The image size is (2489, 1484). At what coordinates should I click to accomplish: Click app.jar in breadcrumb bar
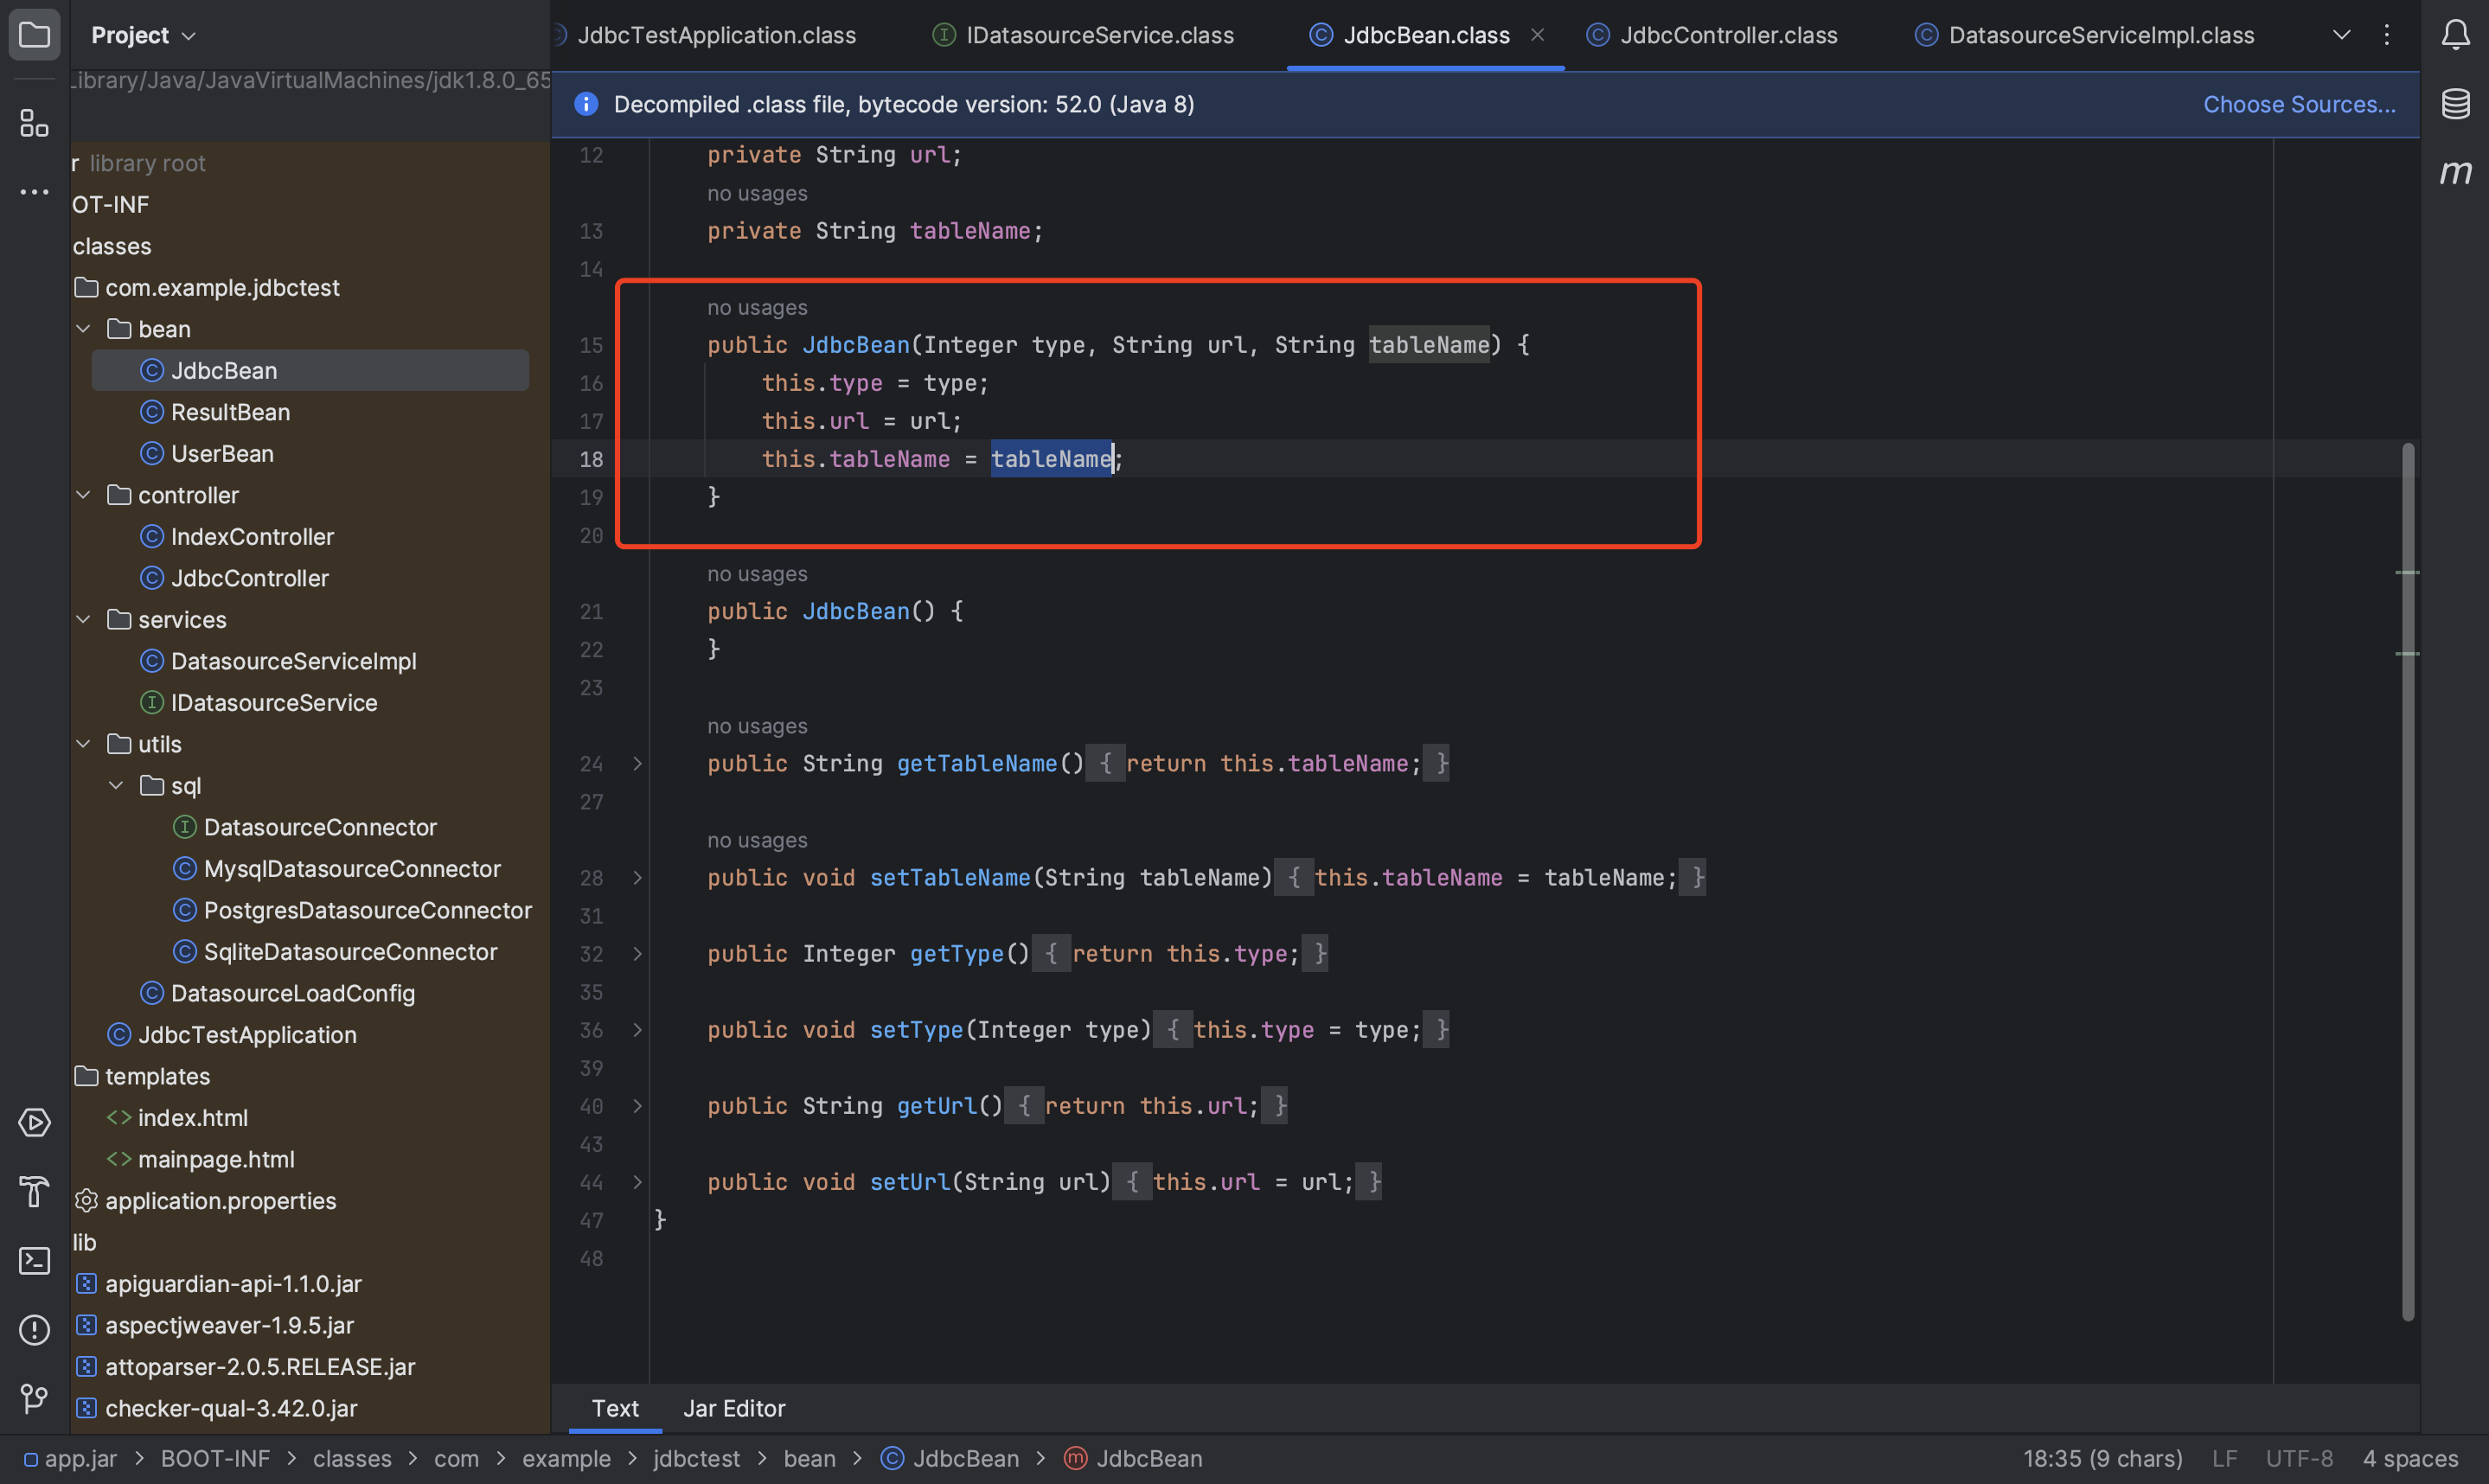(70, 1459)
